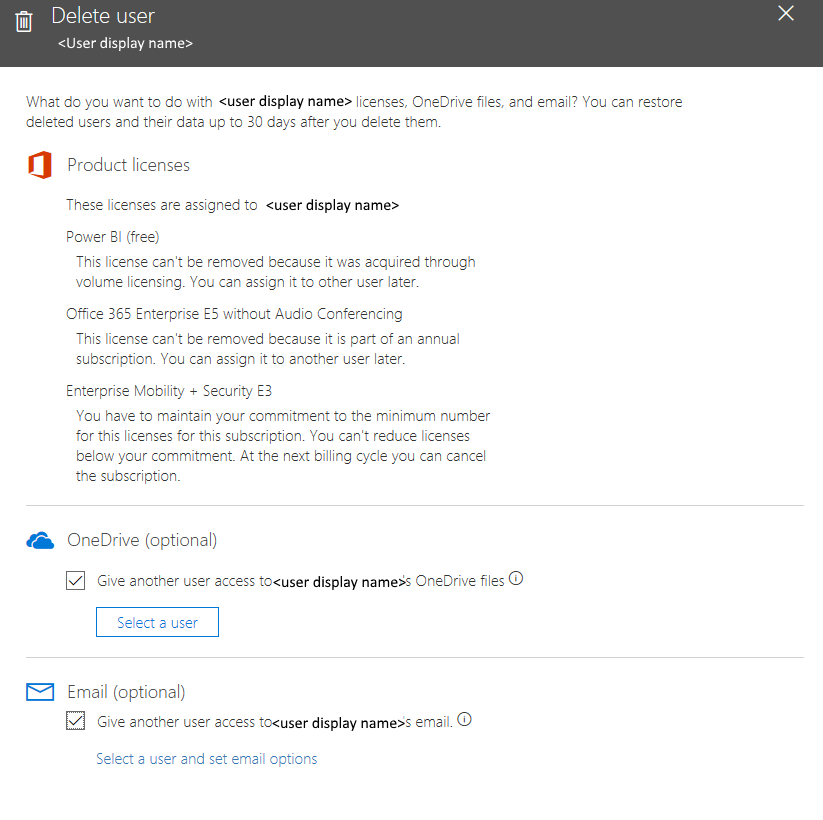The width and height of the screenshot is (823, 820).
Task: Click the restore deleted users intro paragraph
Action: tap(354, 112)
